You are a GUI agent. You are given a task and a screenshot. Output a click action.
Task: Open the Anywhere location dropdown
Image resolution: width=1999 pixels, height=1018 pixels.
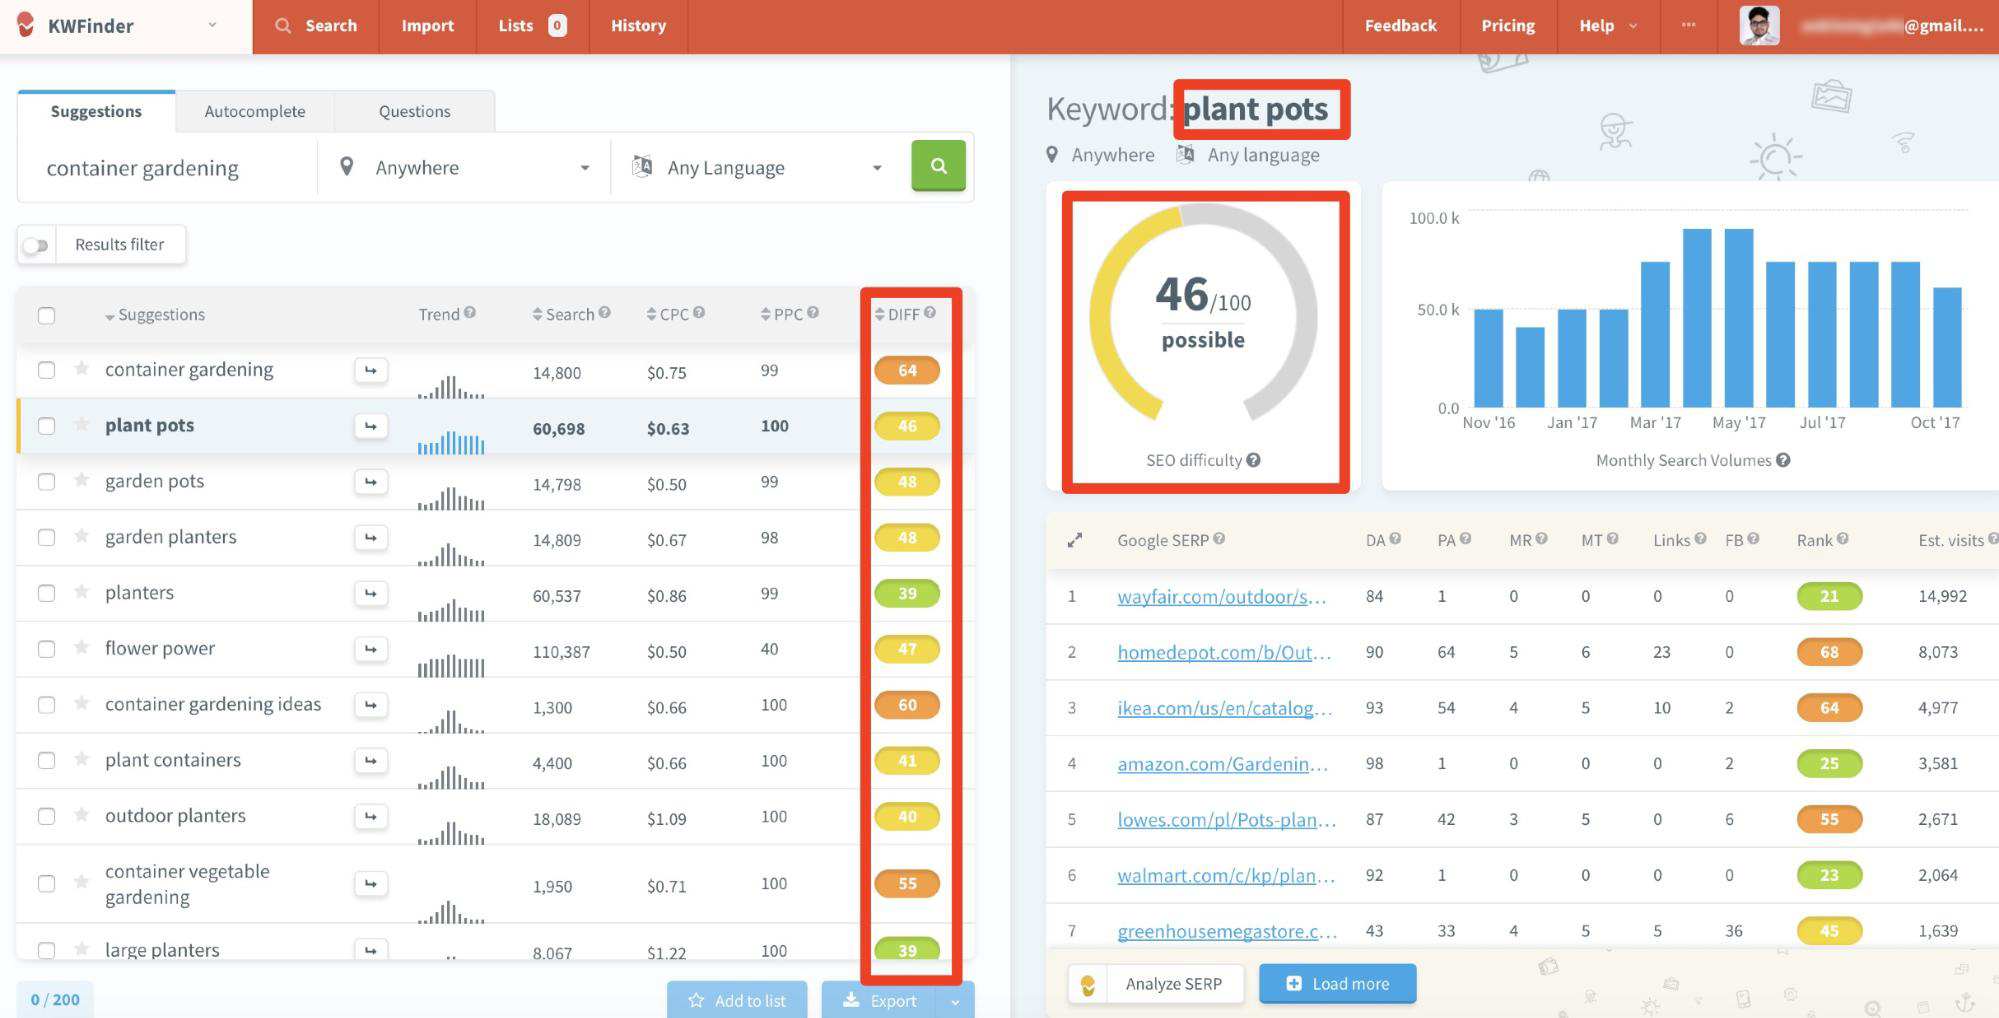[465, 166]
